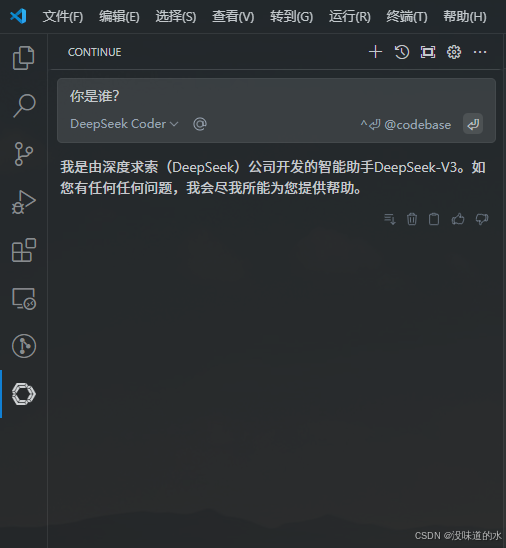Give thumbs up to the response
The height and width of the screenshot is (548, 506).
pos(458,219)
